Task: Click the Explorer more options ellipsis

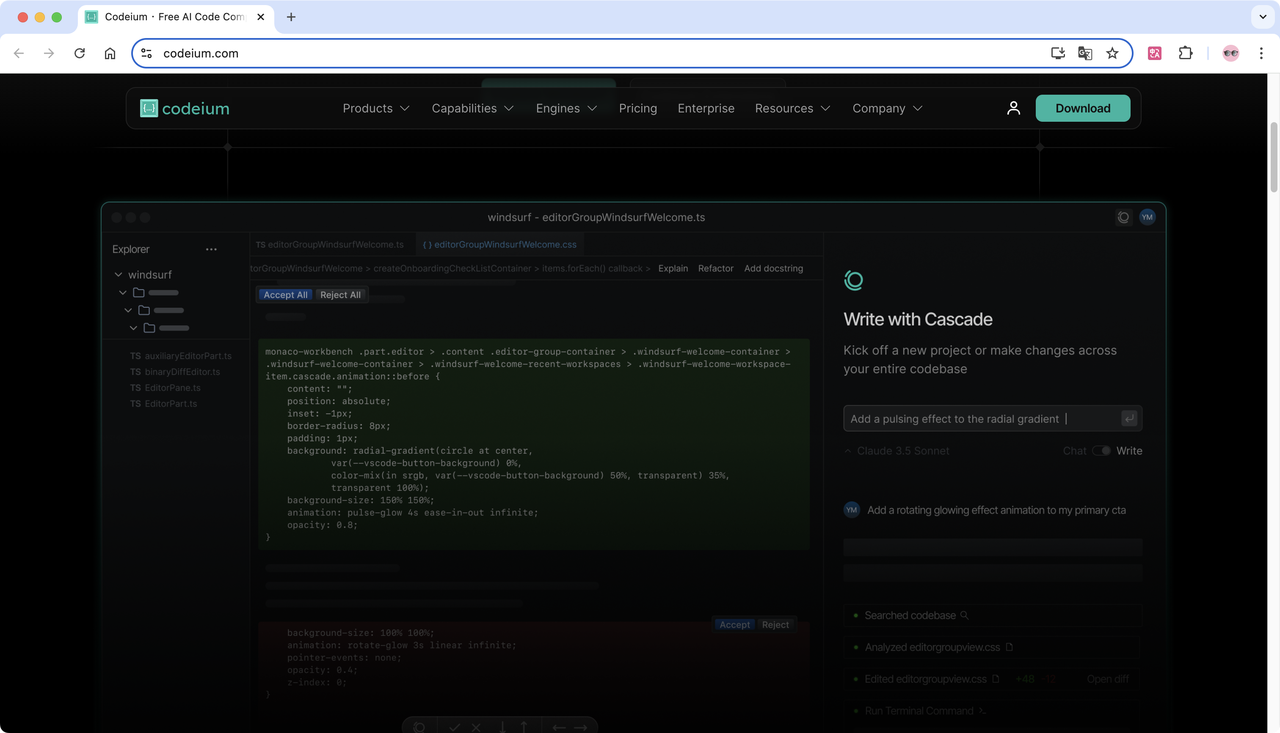Action: coord(211,249)
